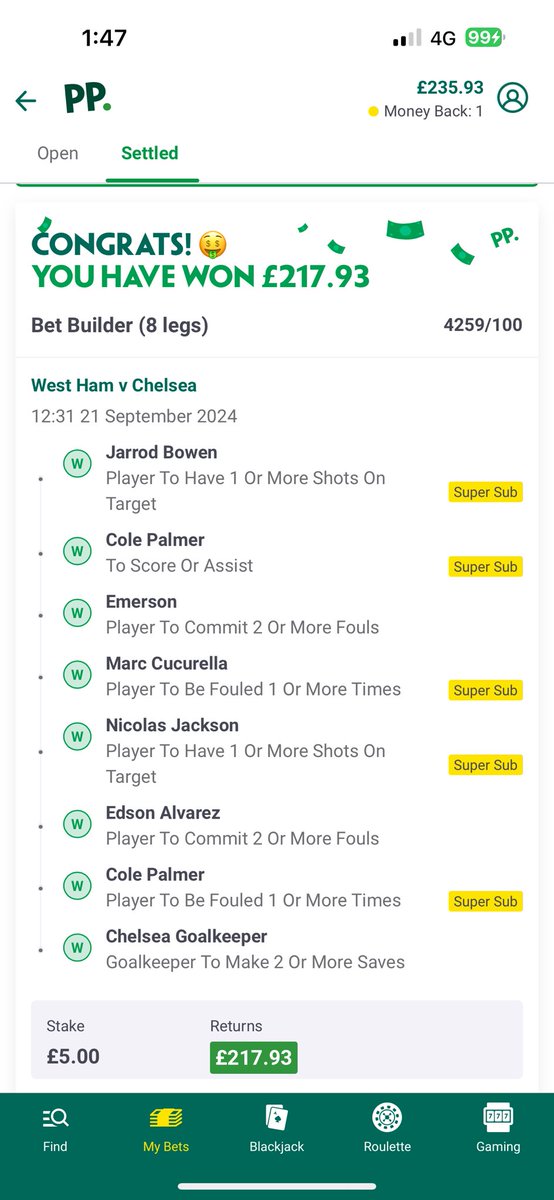Tap Super Sub badge on Marc Cucurella leg
The width and height of the screenshot is (554, 1200).
(485, 690)
